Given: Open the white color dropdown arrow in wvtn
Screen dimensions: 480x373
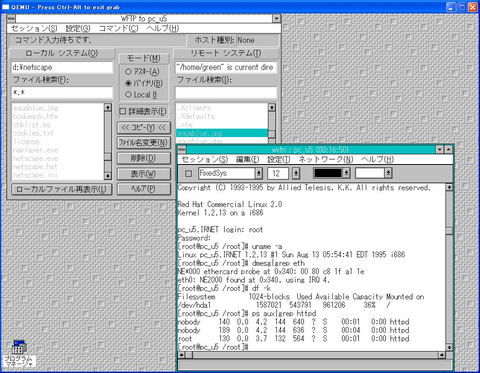Looking at the screenshot, I should click(388, 173).
